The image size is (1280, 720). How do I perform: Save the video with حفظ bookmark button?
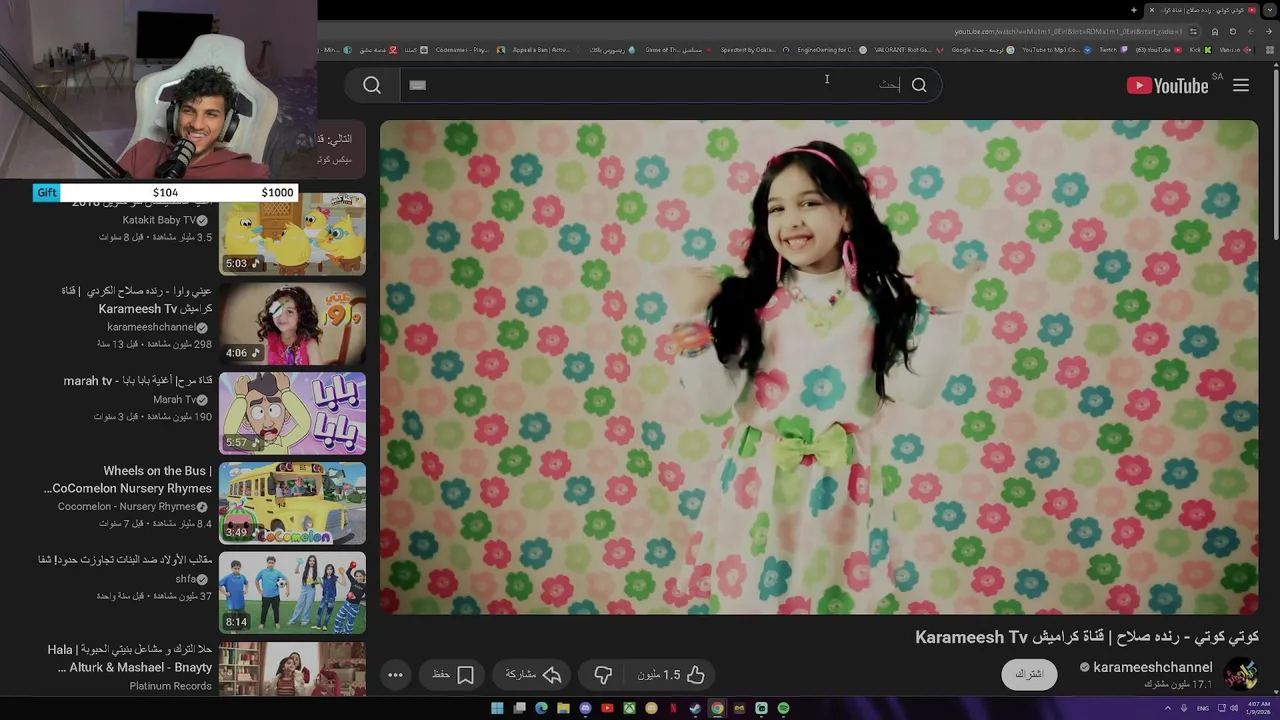tap(453, 675)
